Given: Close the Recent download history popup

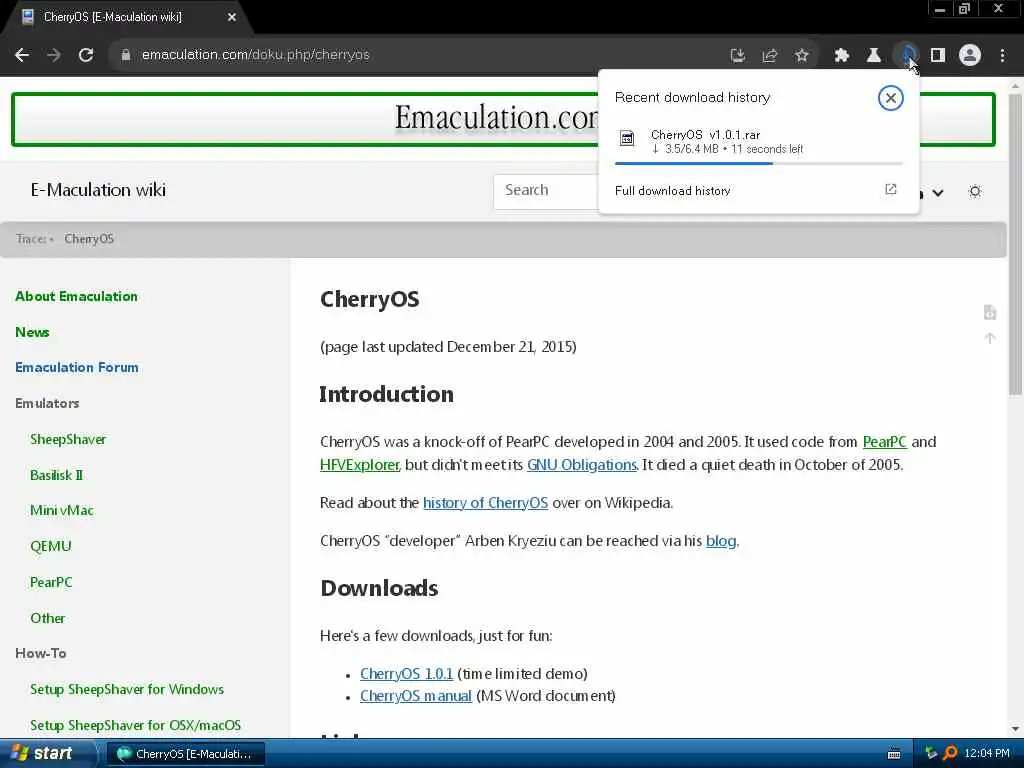Looking at the screenshot, I should 890,98.
